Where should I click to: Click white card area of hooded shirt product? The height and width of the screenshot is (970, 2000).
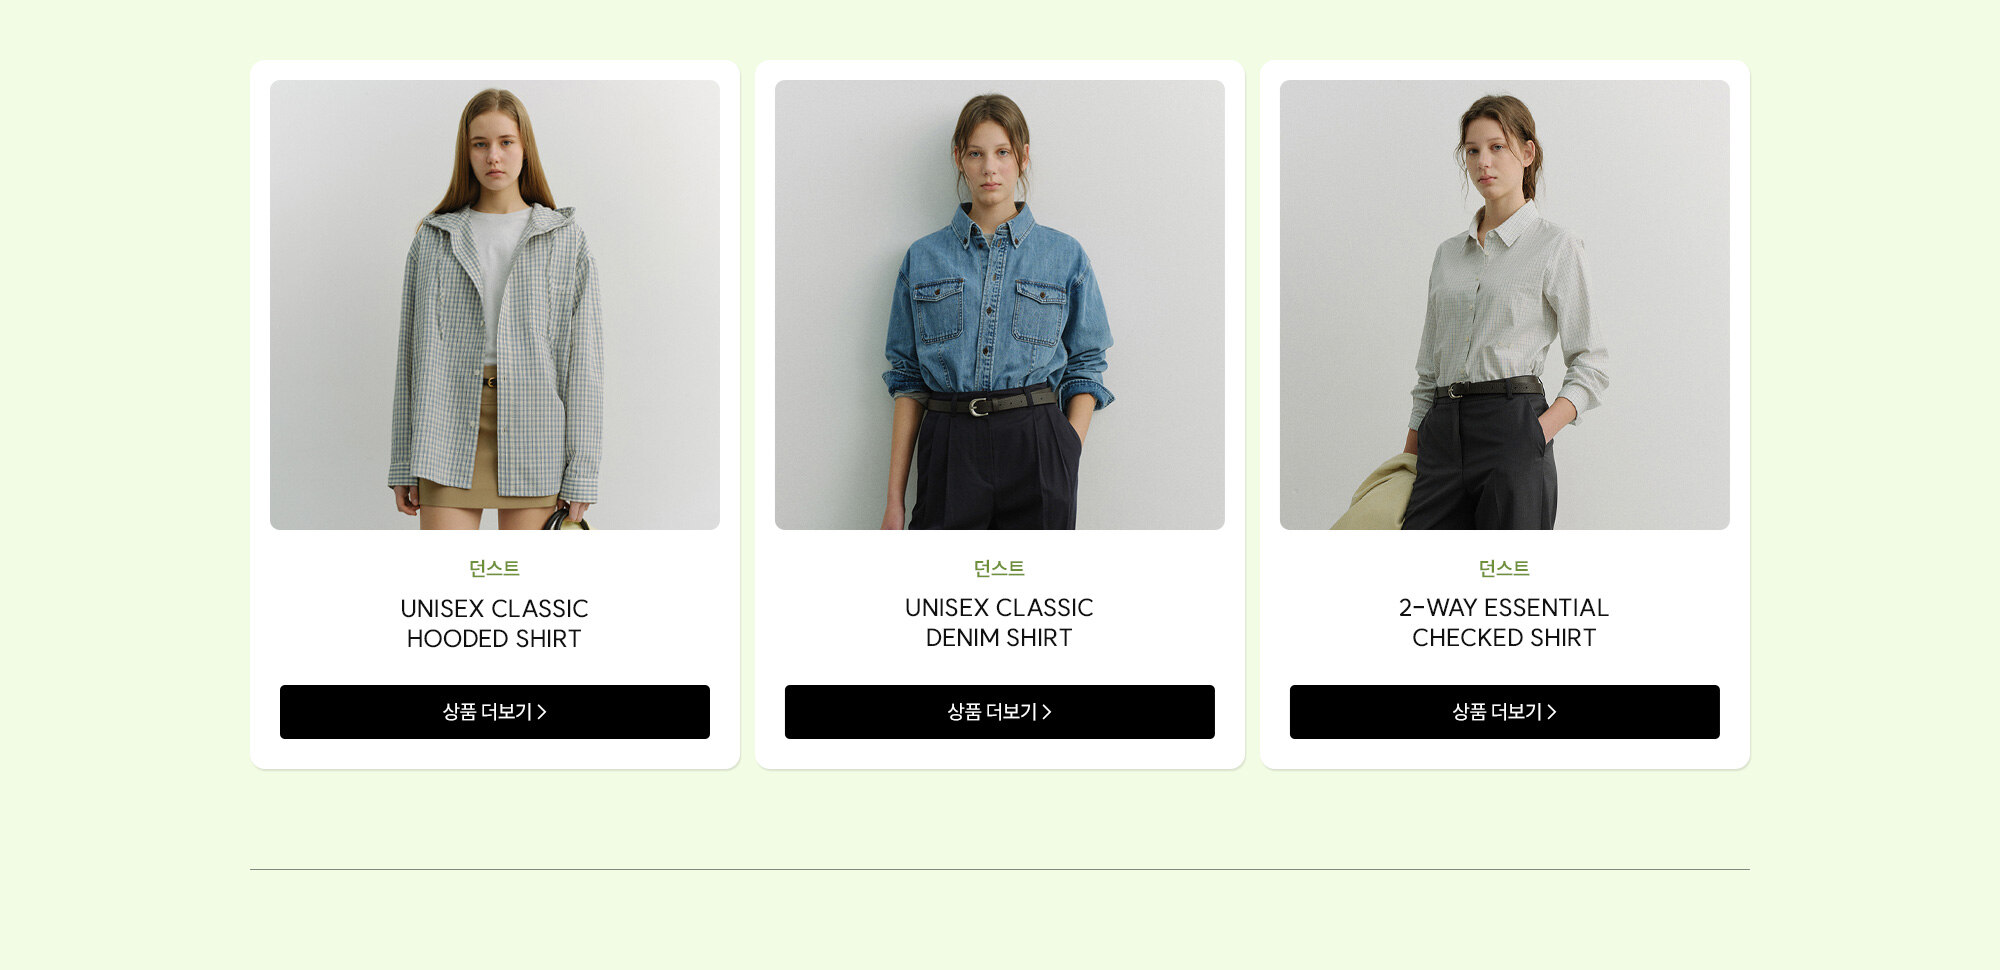pyautogui.click(x=495, y=754)
